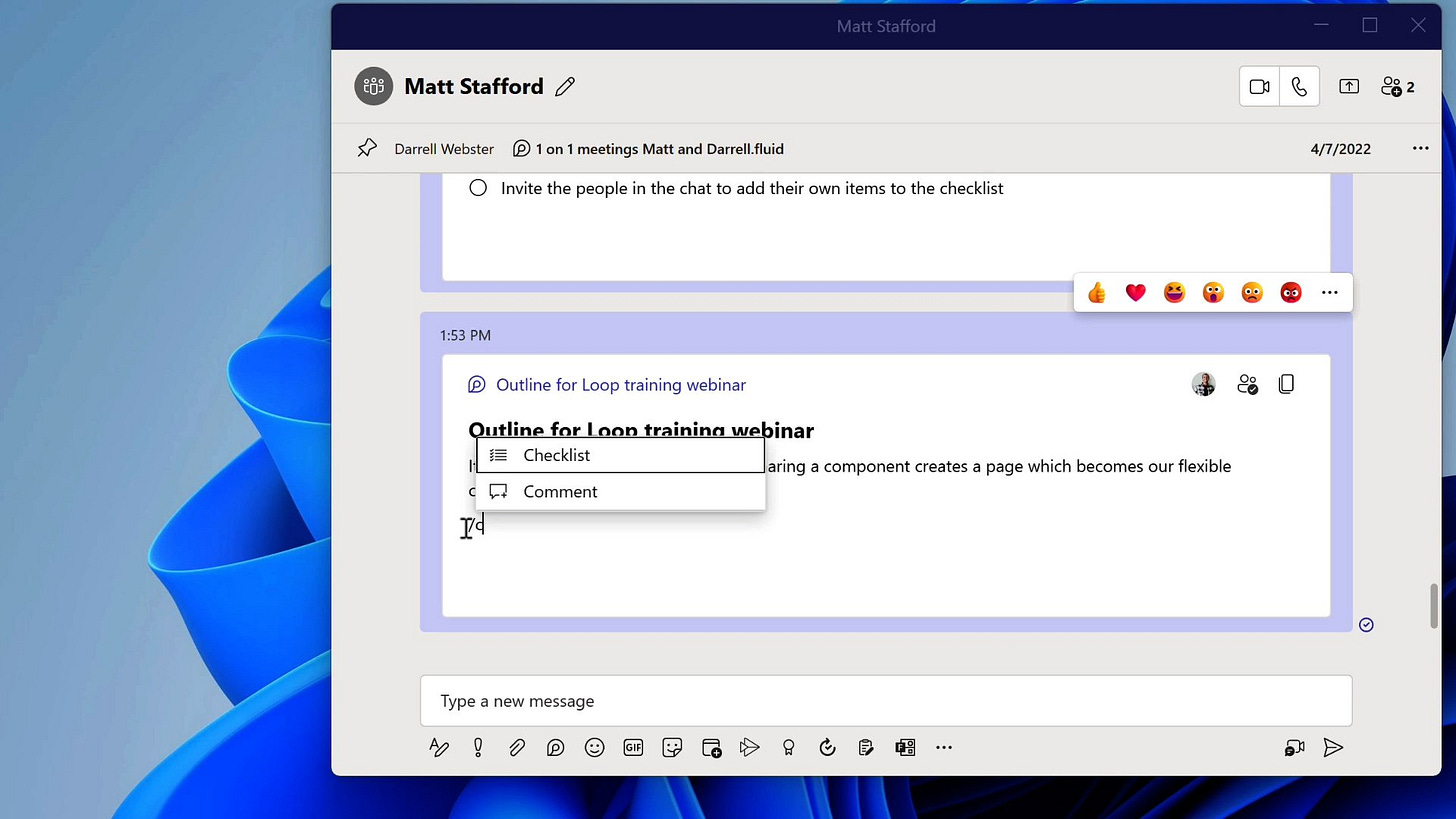
Task: Check the Invite people checklist item circle
Action: (x=478, y=188)
